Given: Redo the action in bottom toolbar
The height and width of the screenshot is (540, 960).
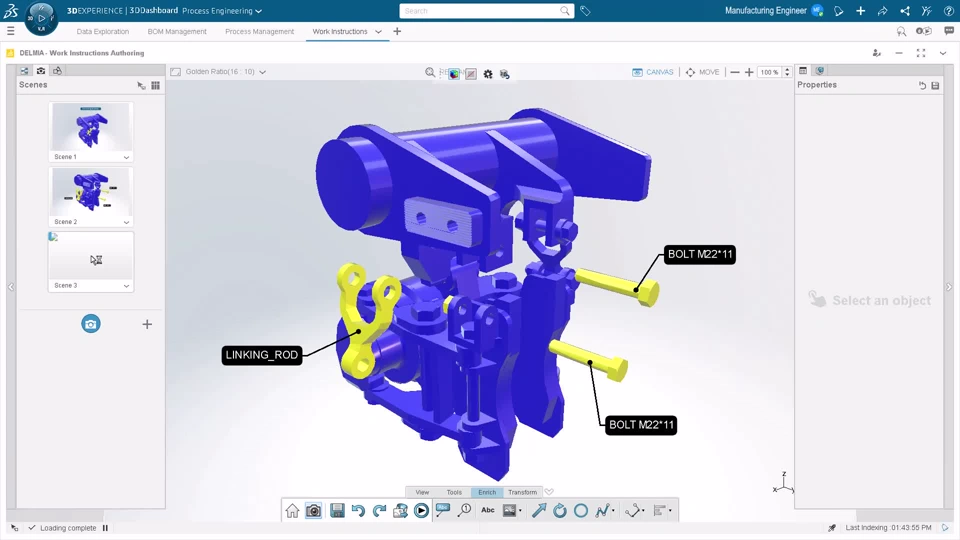Looking at the screenshot, I should pyautogui.click(x=380, y=511).
